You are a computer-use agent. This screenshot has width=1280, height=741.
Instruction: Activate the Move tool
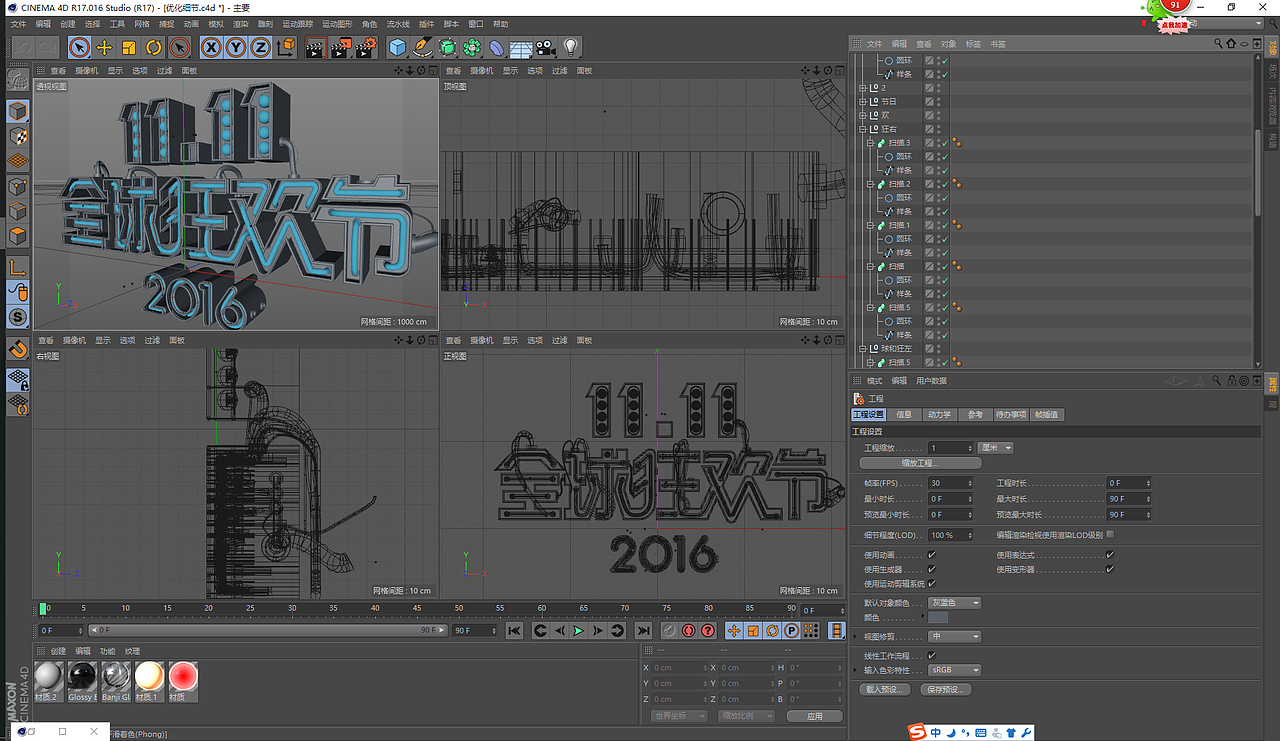104,47
